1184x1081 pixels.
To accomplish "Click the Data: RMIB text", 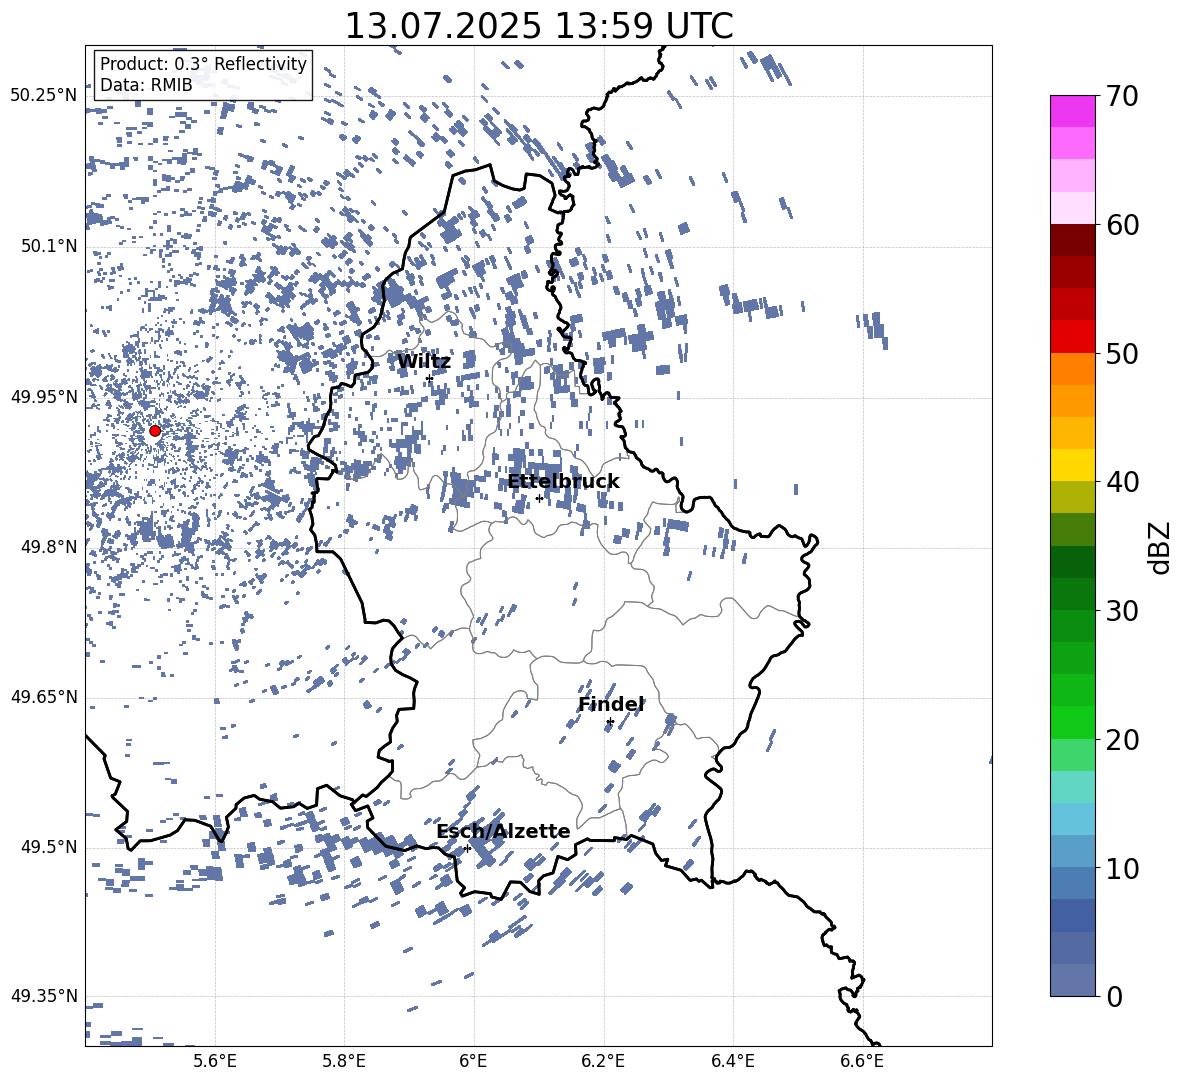I will point(146,85).
